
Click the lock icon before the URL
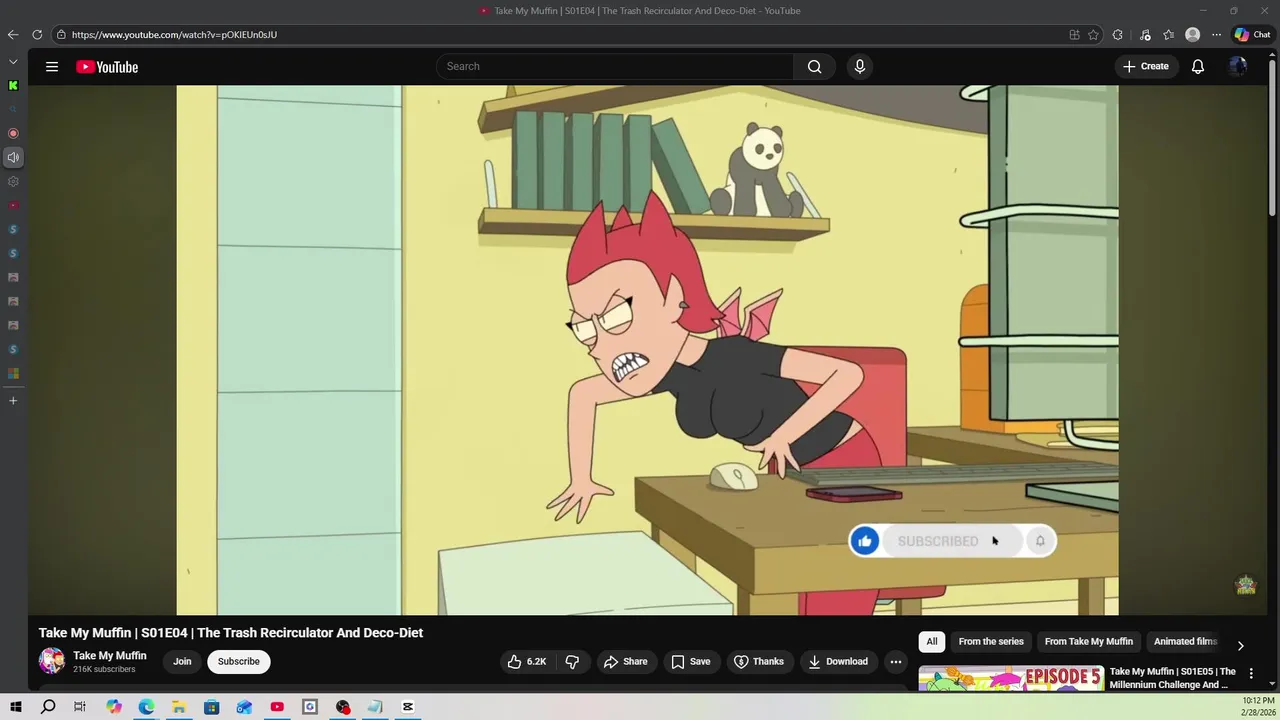click(x=61, y=35)
